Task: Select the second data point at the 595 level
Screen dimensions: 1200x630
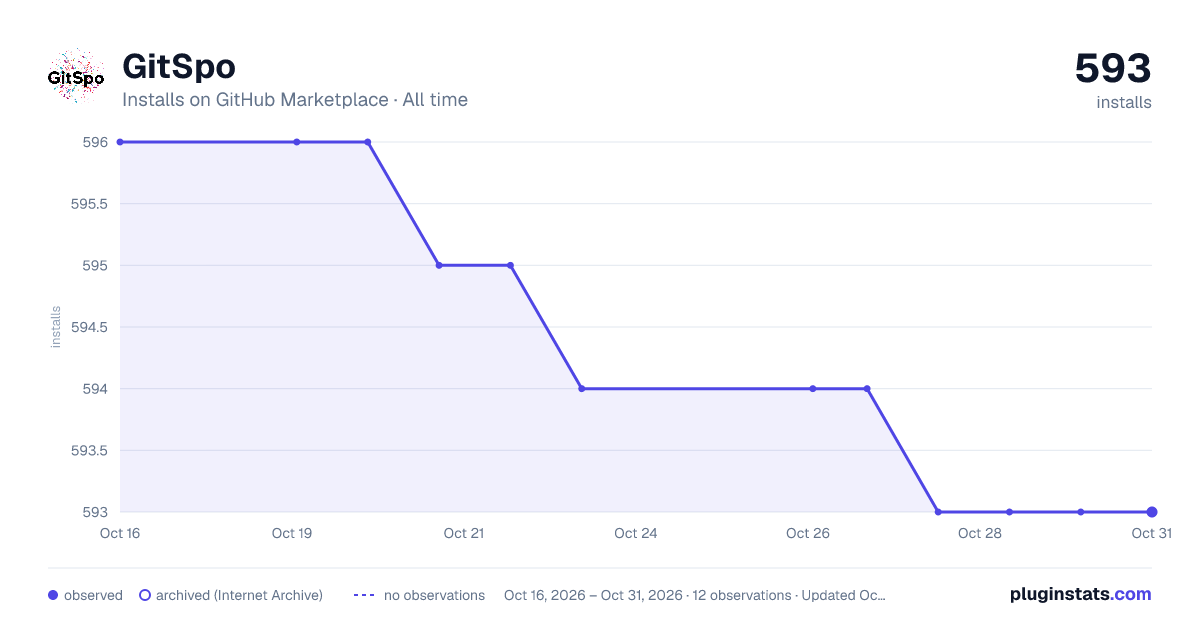Action: pyautogui.click(x=510, y=266)
